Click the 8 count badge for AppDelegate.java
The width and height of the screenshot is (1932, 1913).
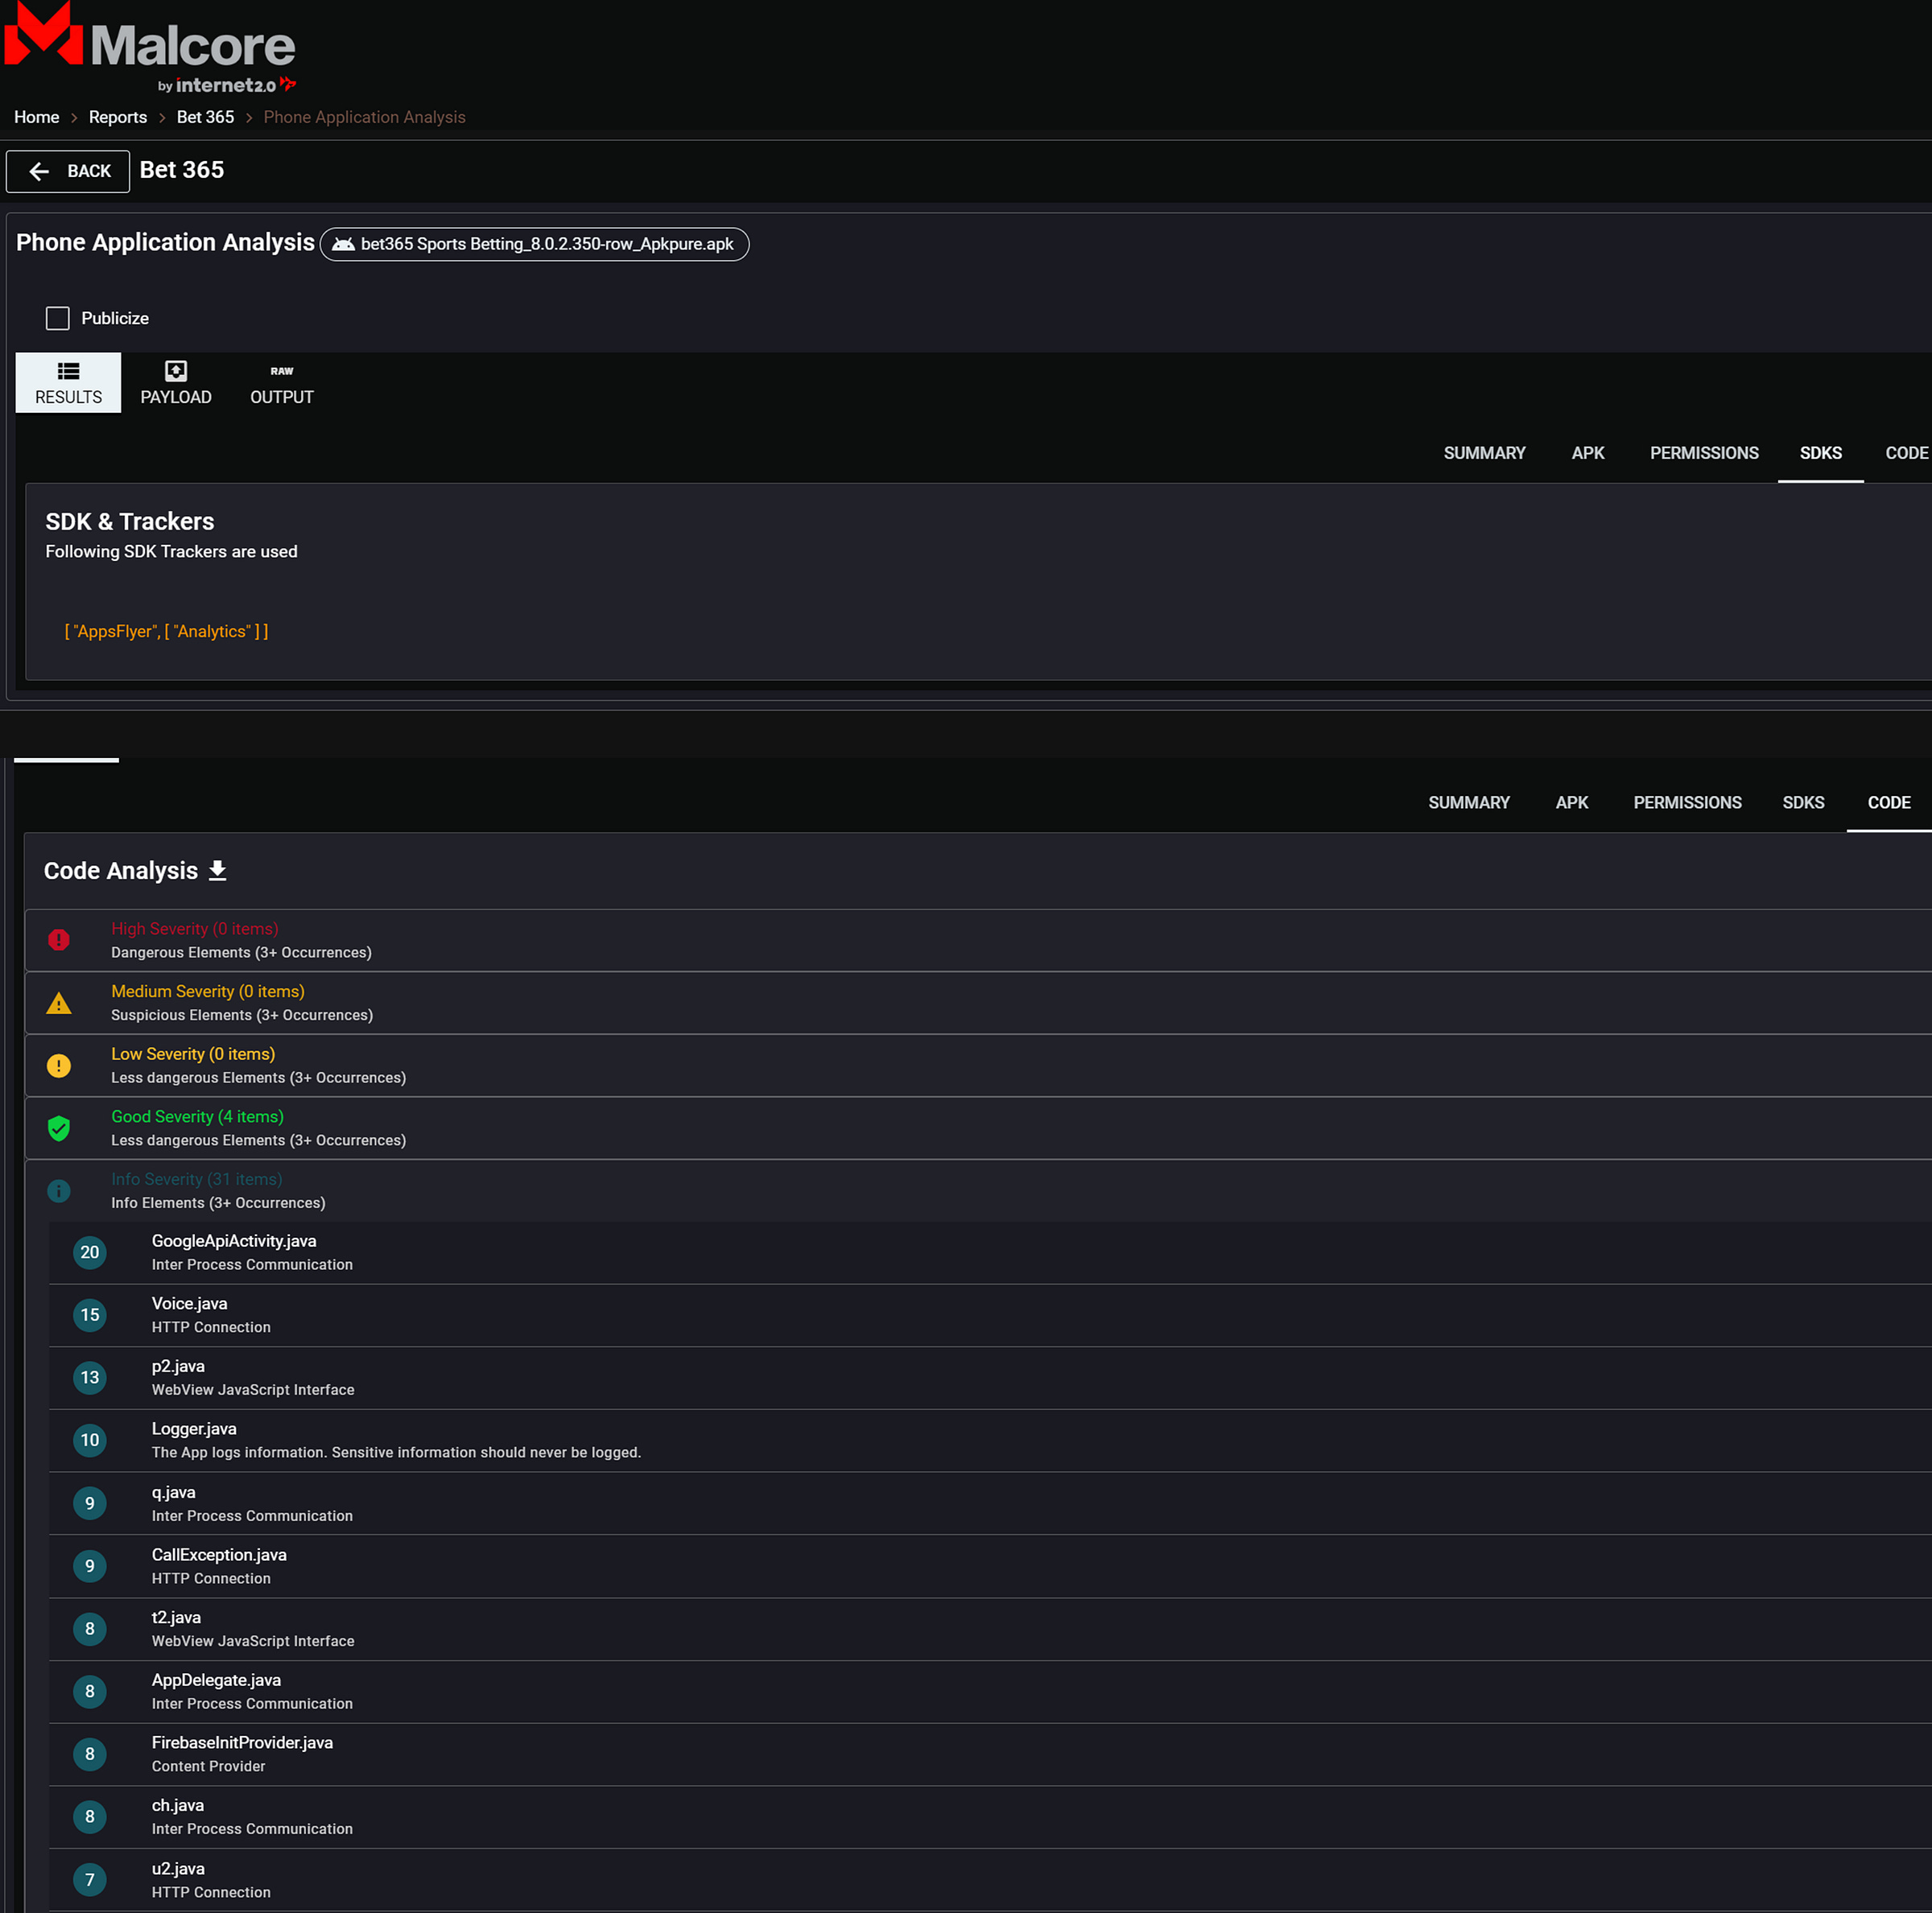click(x=90, y=1691)
